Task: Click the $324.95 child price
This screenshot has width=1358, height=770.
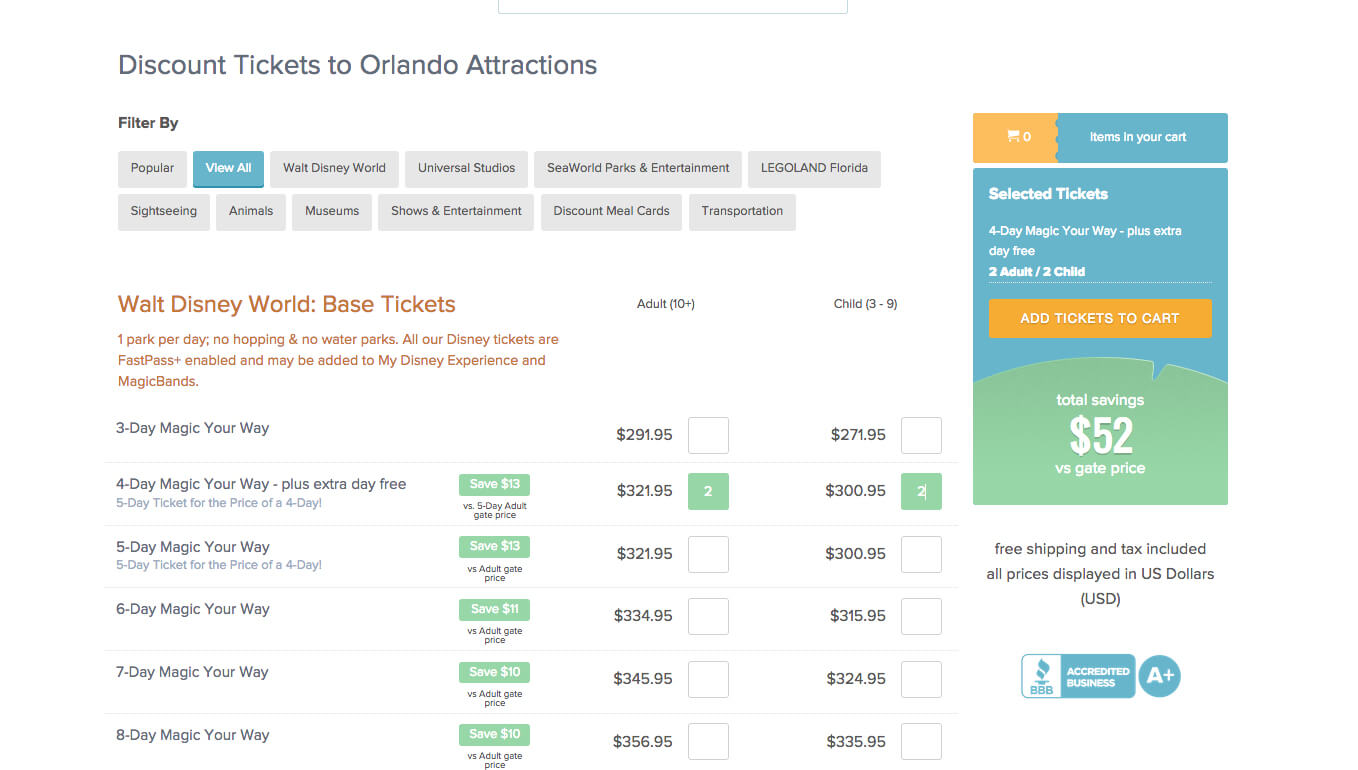Action: point(856,679)
